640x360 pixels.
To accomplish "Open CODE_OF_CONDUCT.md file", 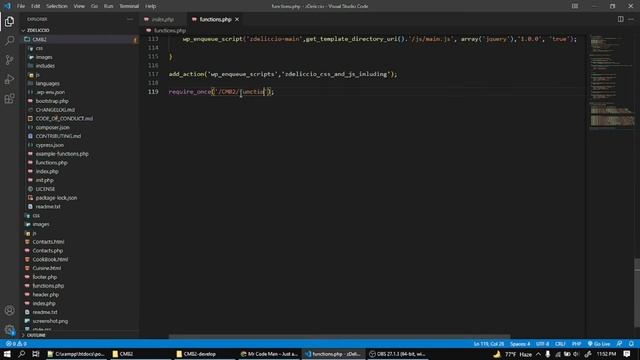I will 64,118.
